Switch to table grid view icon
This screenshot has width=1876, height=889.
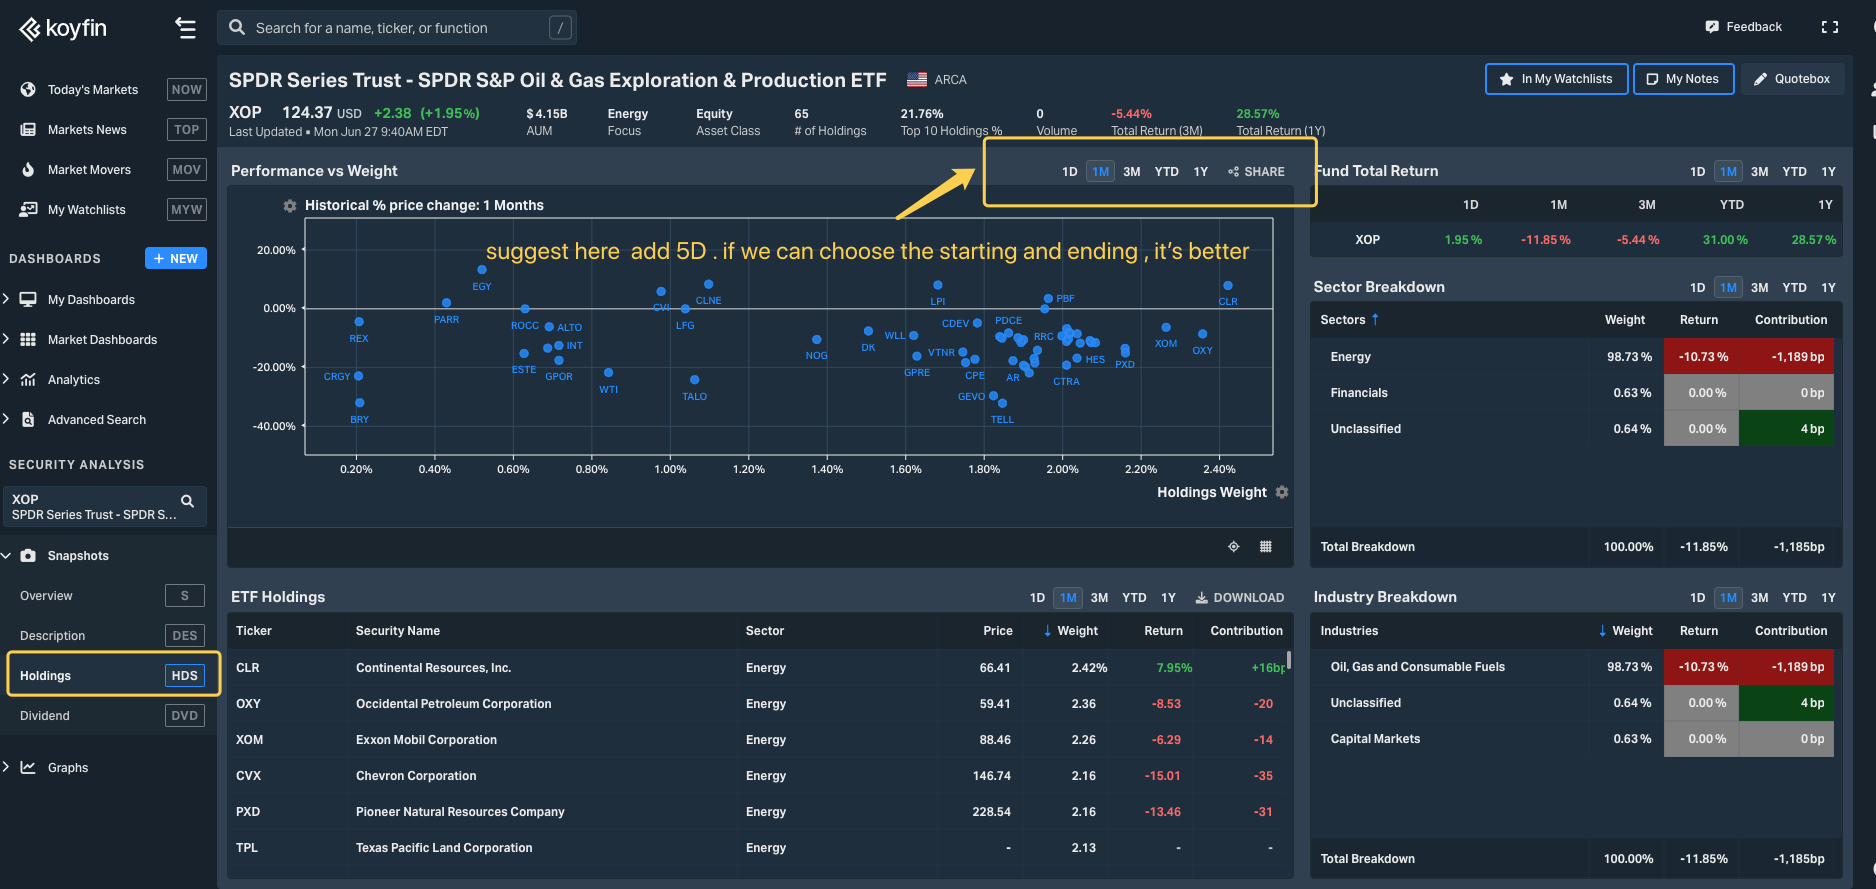pos(1266,546)
